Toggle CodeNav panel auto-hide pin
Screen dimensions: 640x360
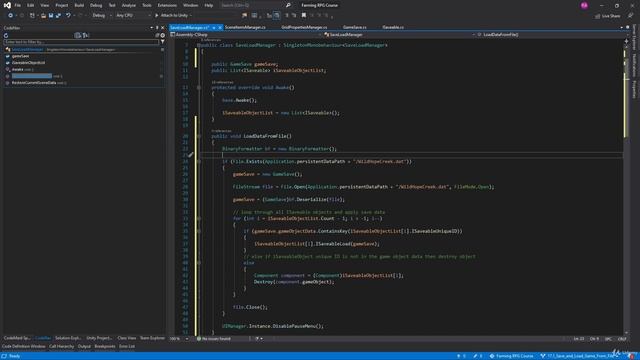point(157,28)
